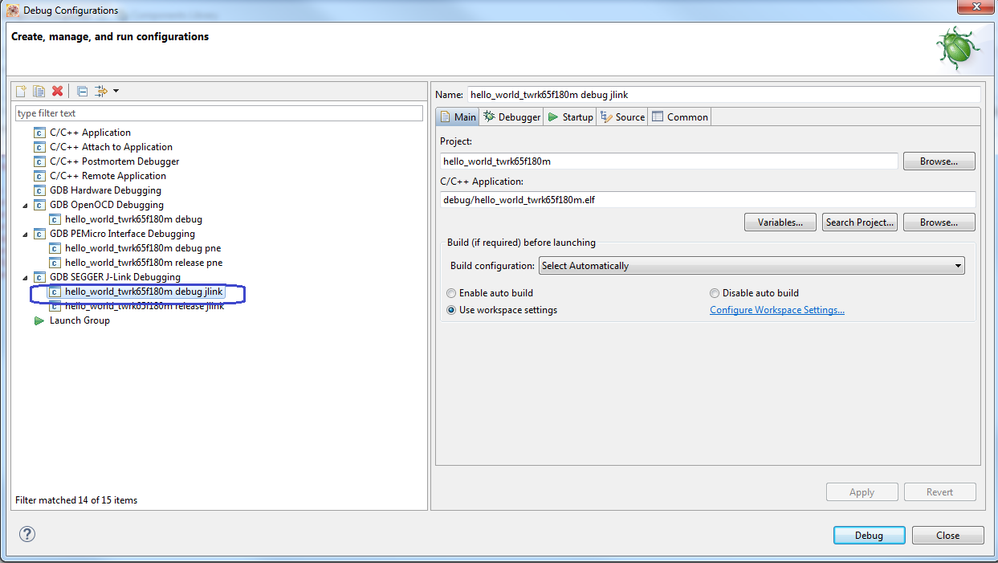
Task: Click the Revert button
Action: click(x=939, y=492)
